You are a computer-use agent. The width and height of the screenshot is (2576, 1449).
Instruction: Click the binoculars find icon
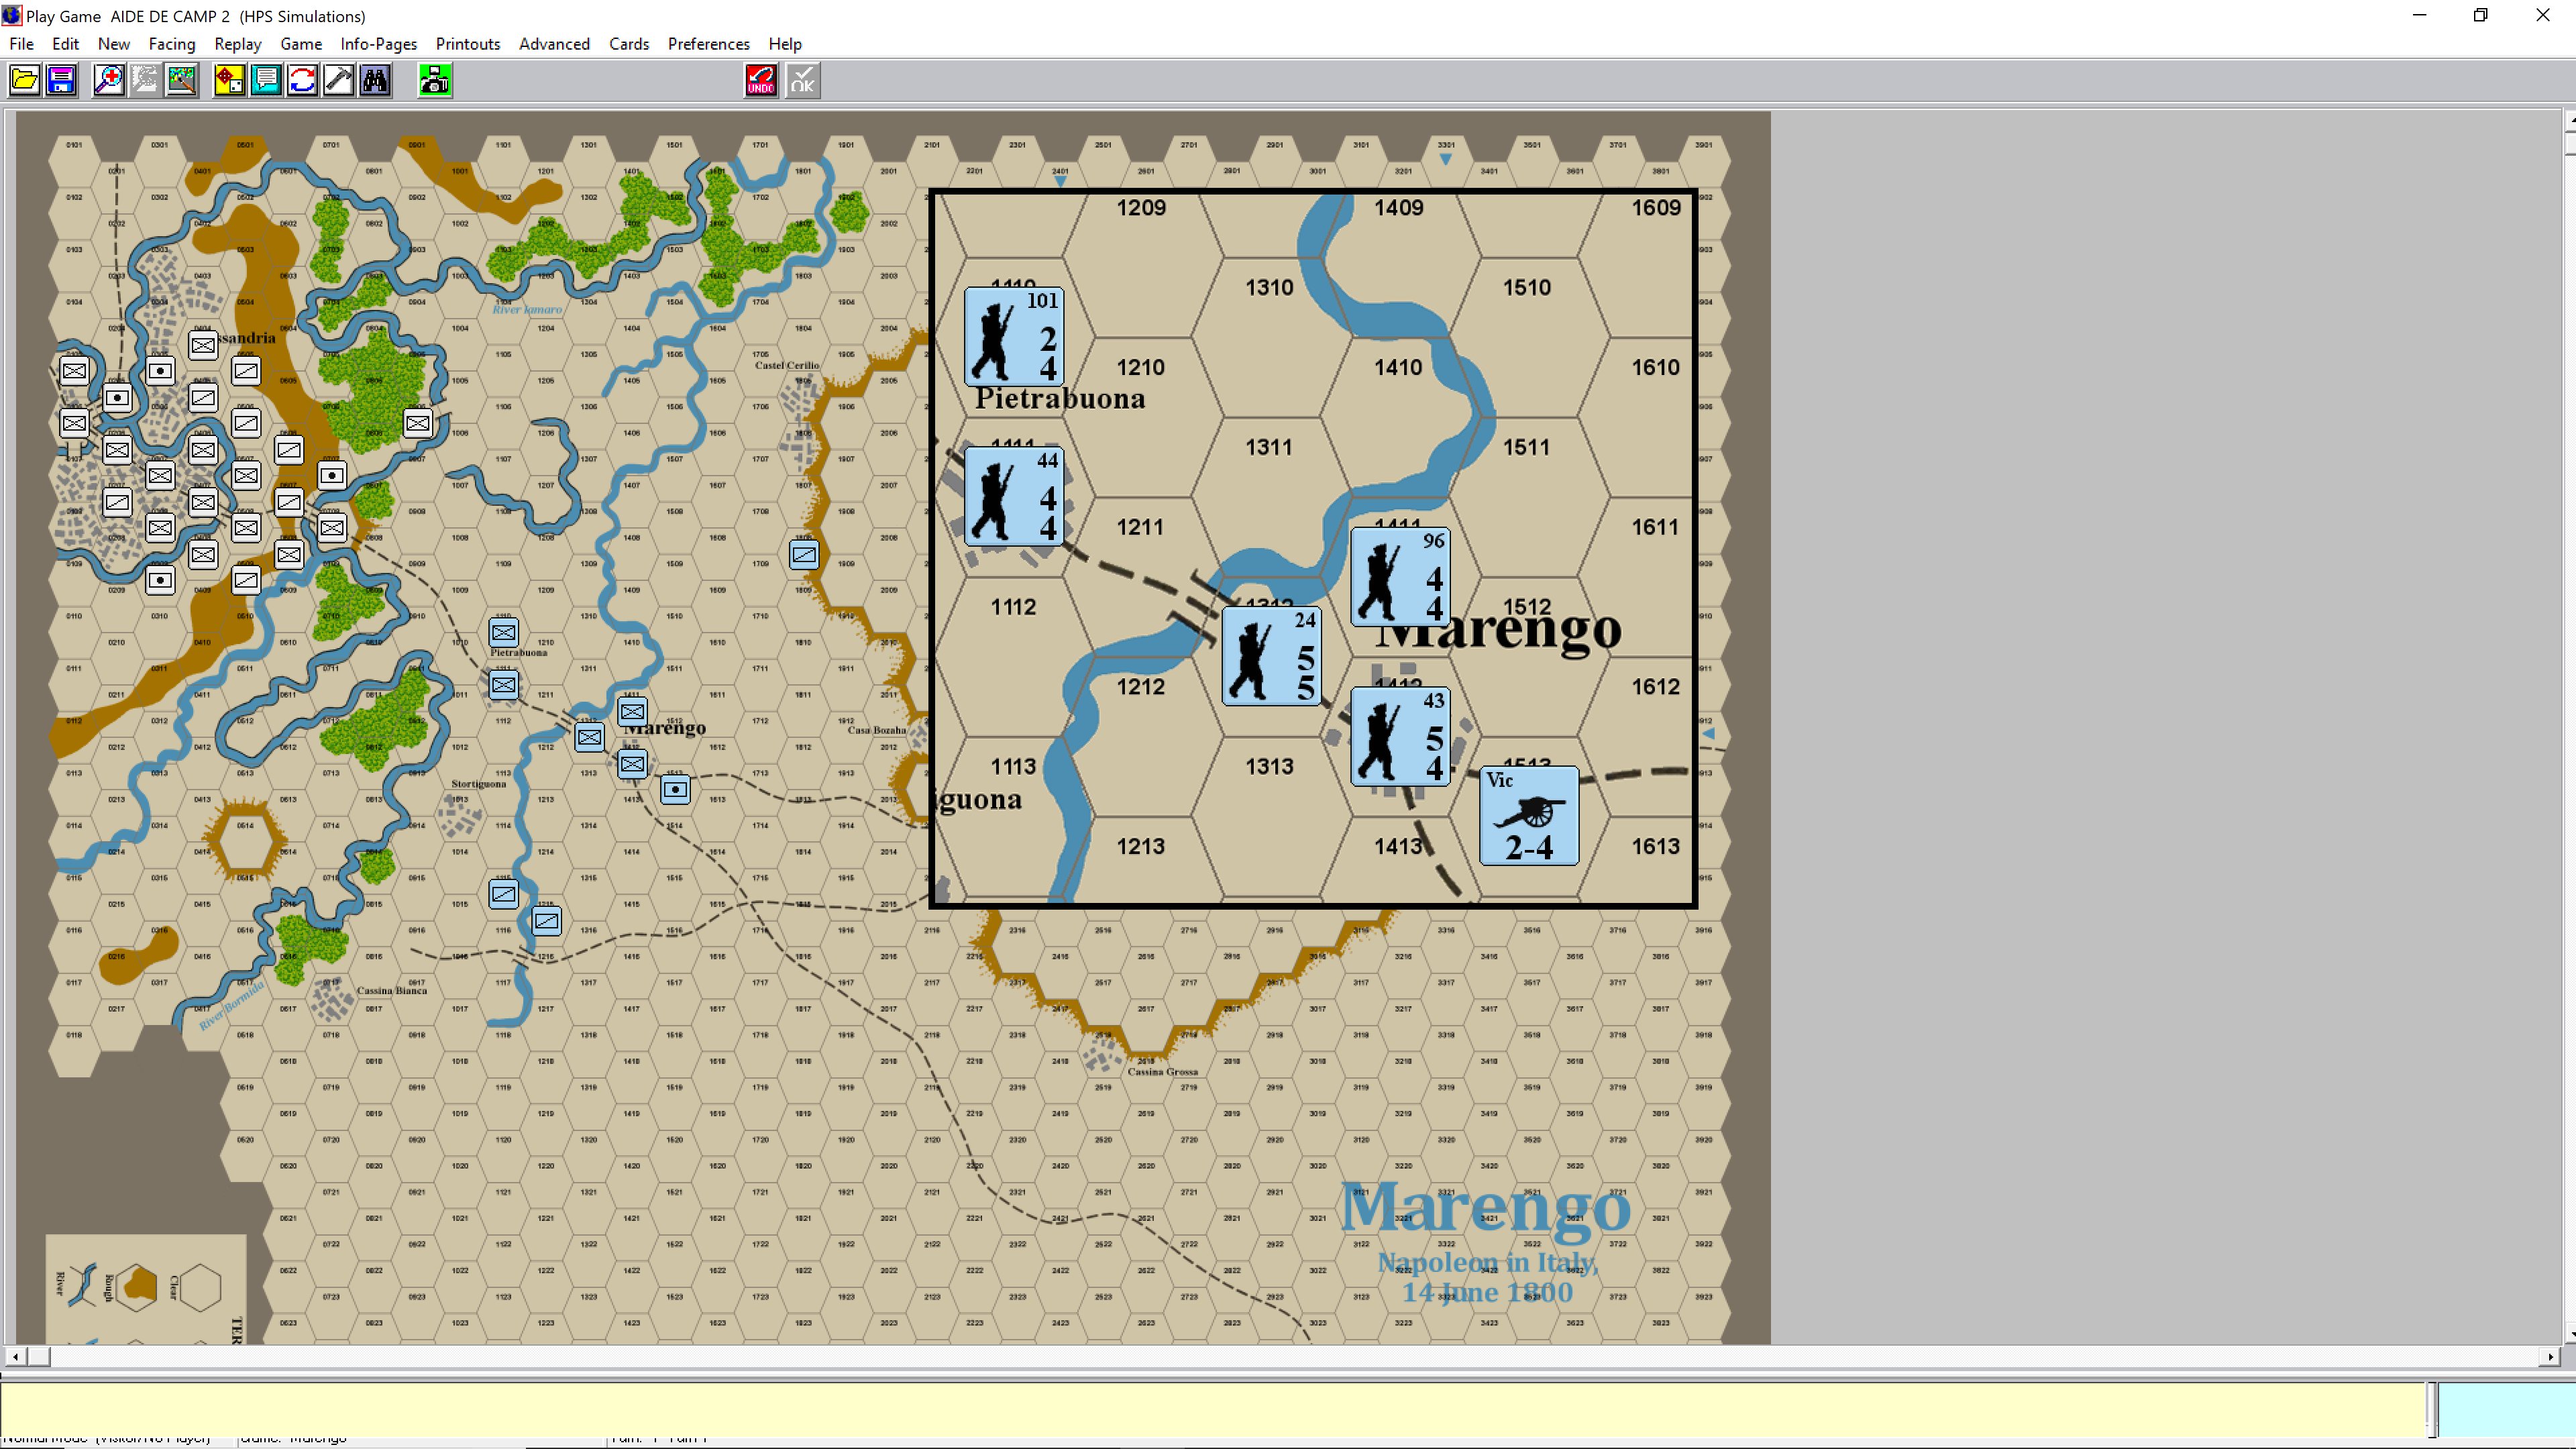pos(376,80)
